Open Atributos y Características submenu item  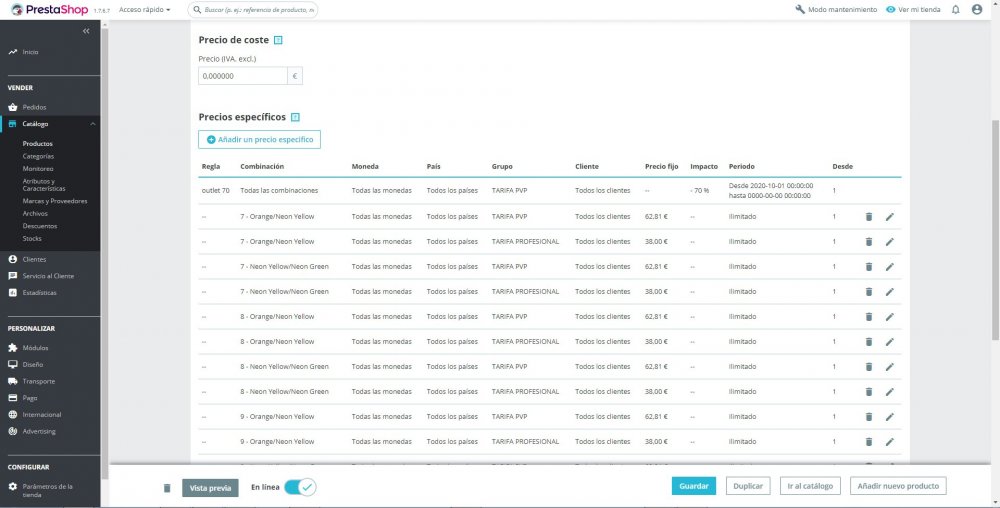coord(44,185)
